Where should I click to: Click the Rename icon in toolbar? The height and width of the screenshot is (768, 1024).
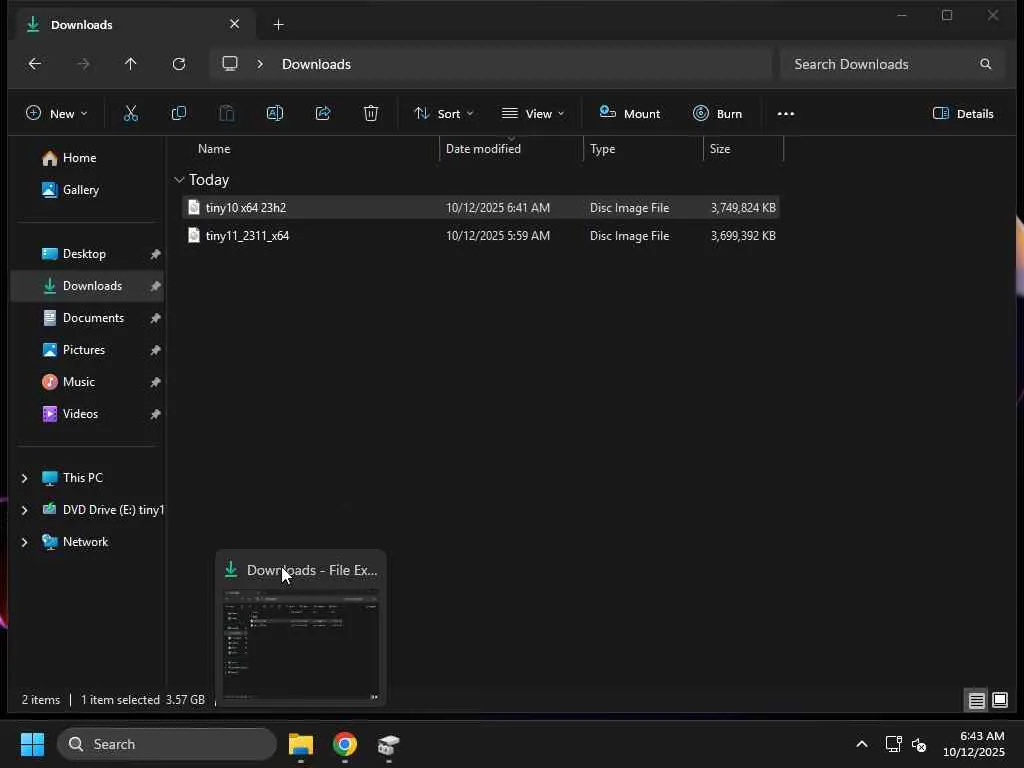point(275,114)
